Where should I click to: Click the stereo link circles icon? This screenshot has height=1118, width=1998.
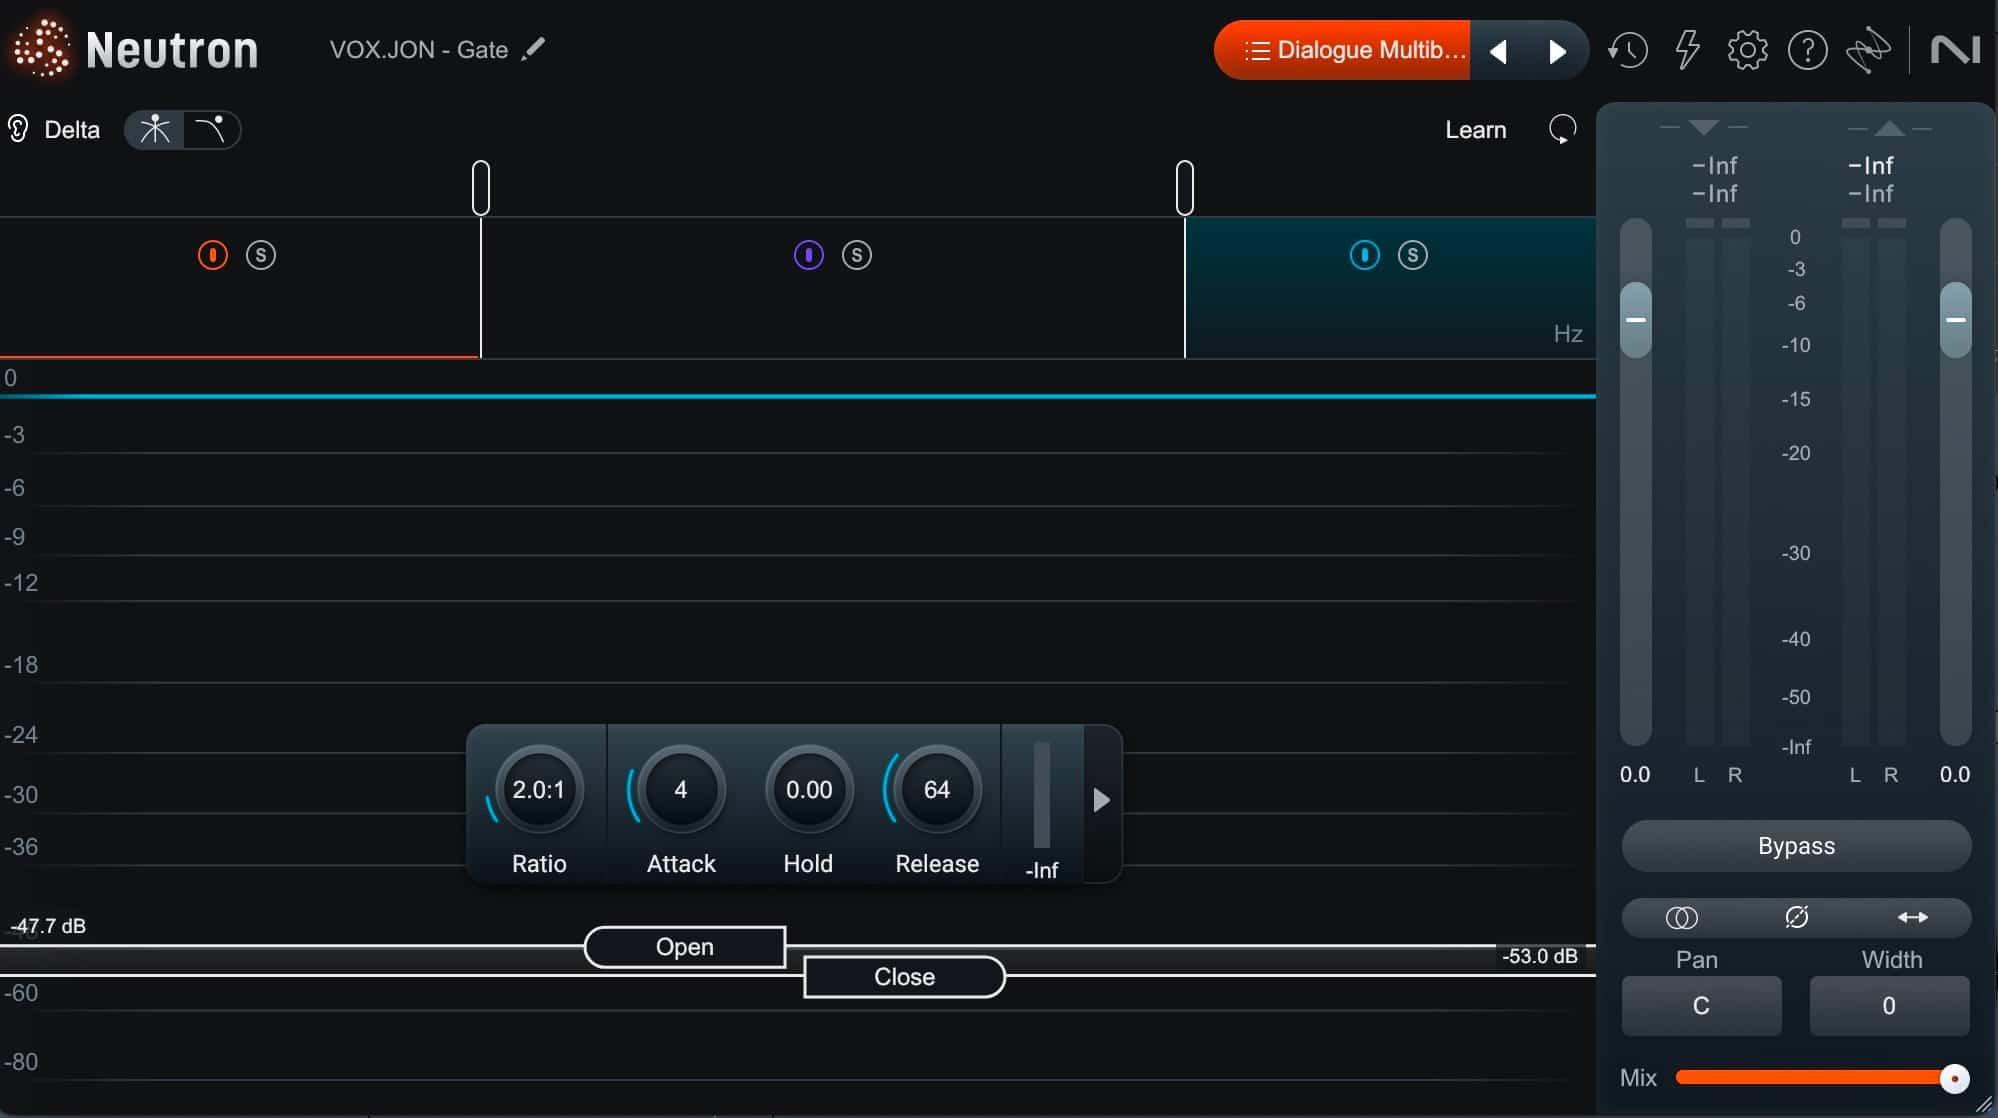pos(1681,917)
